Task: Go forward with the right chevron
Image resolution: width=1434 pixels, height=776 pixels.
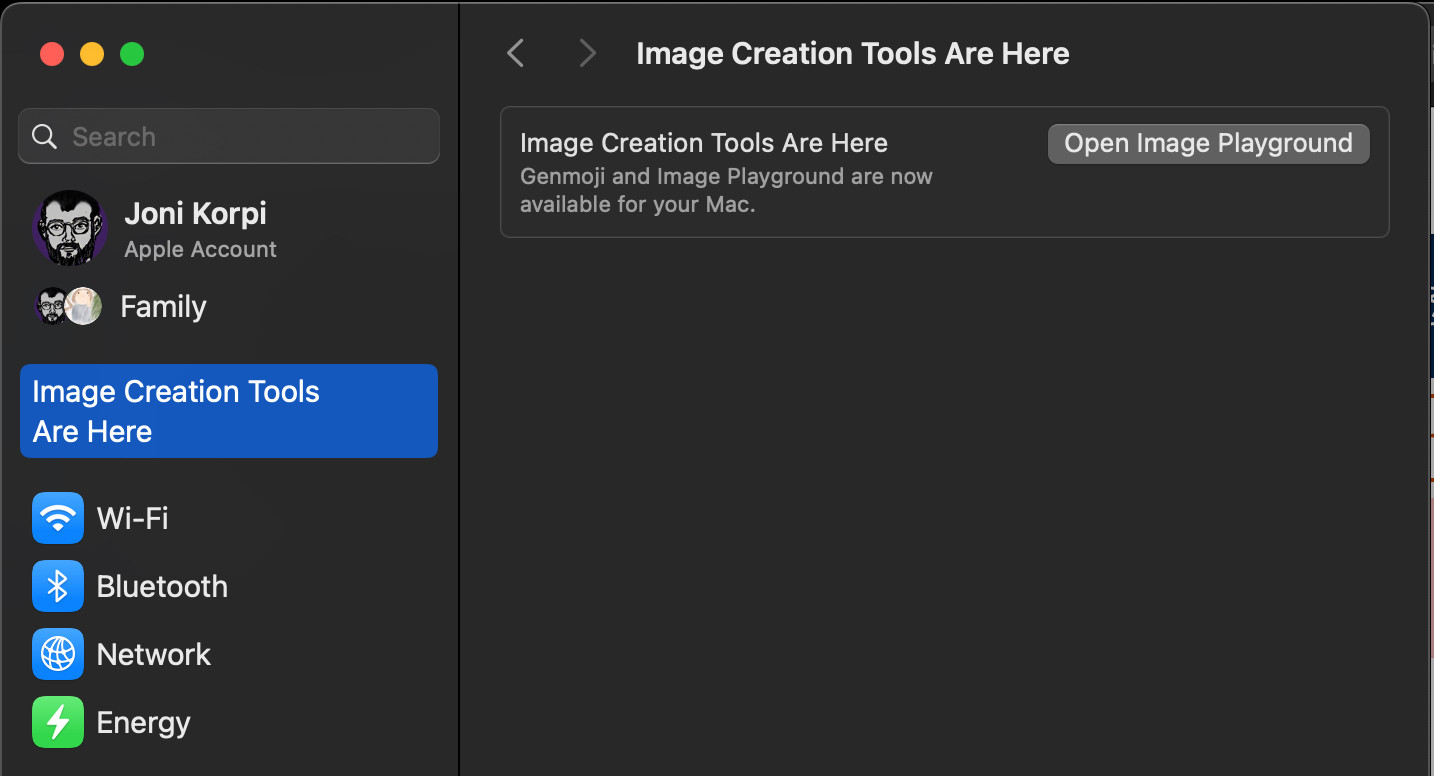Action: point(587,53)
